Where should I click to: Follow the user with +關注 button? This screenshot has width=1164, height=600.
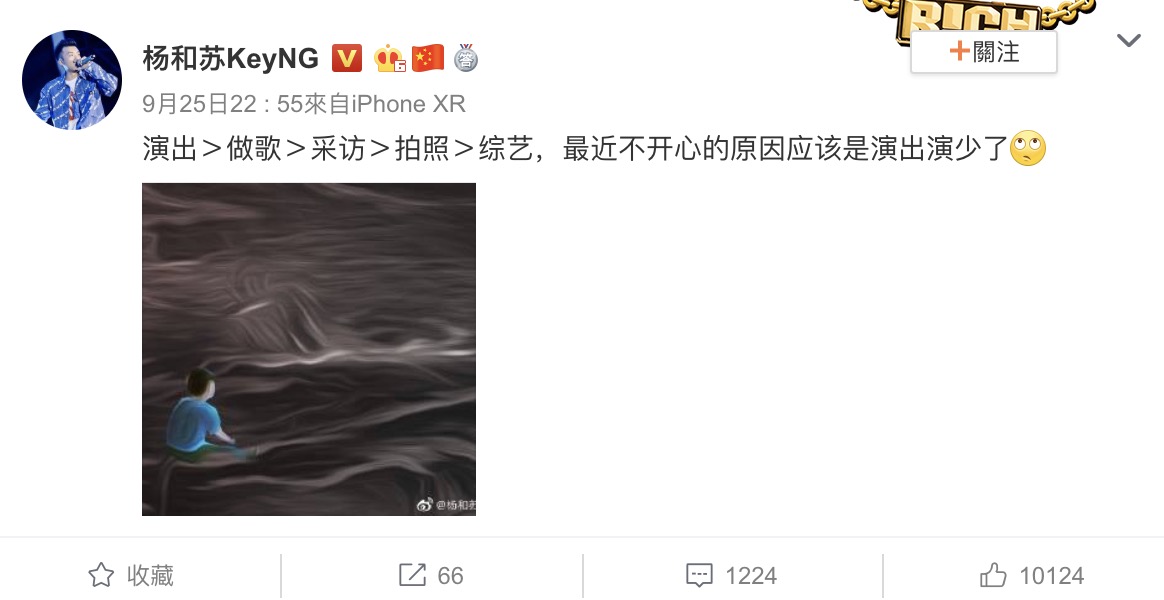(984, 52)
